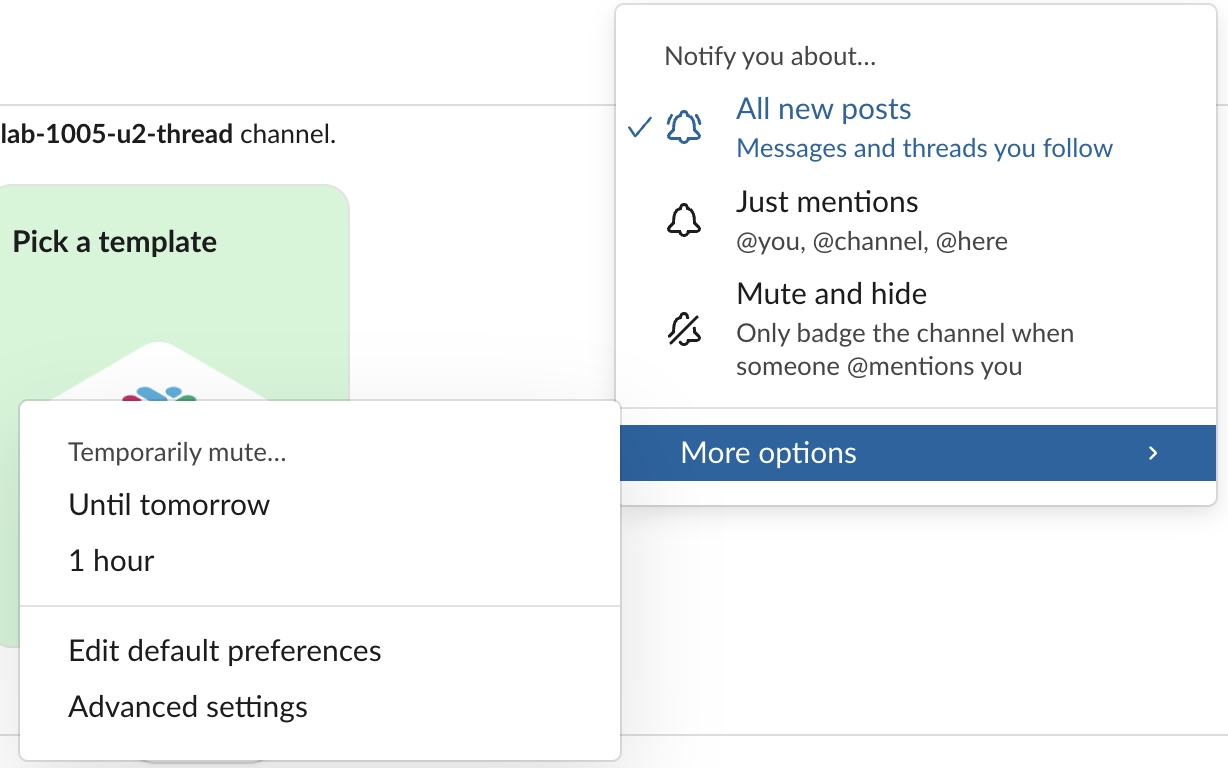Image resolution: width=1228 pixels, height=768 pixels.
Task: Click 'Only badge the channel when' description
Action: tap(905, 333)
